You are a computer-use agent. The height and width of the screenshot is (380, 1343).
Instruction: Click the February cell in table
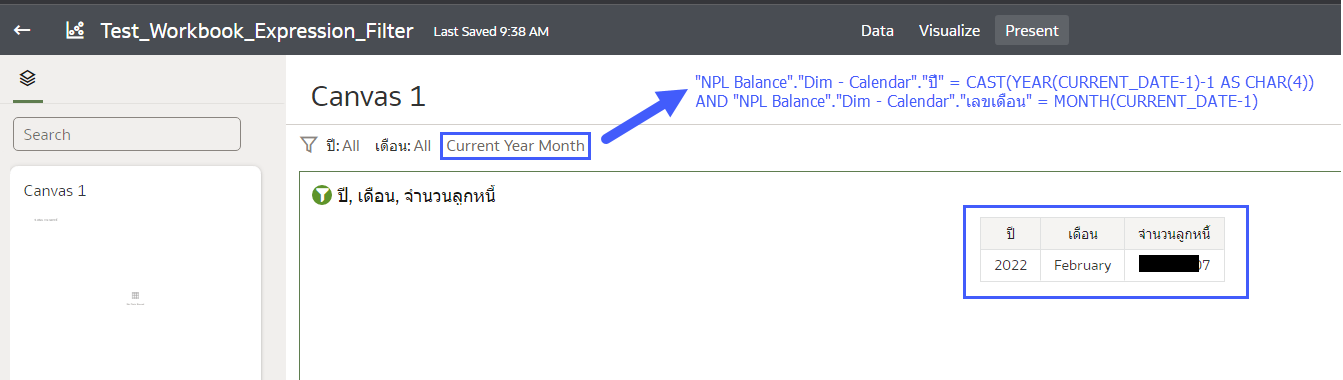1083,265
